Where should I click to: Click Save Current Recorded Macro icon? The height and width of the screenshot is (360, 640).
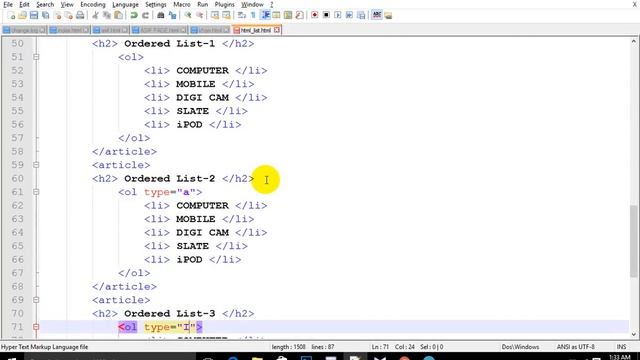tap(361, 16)
